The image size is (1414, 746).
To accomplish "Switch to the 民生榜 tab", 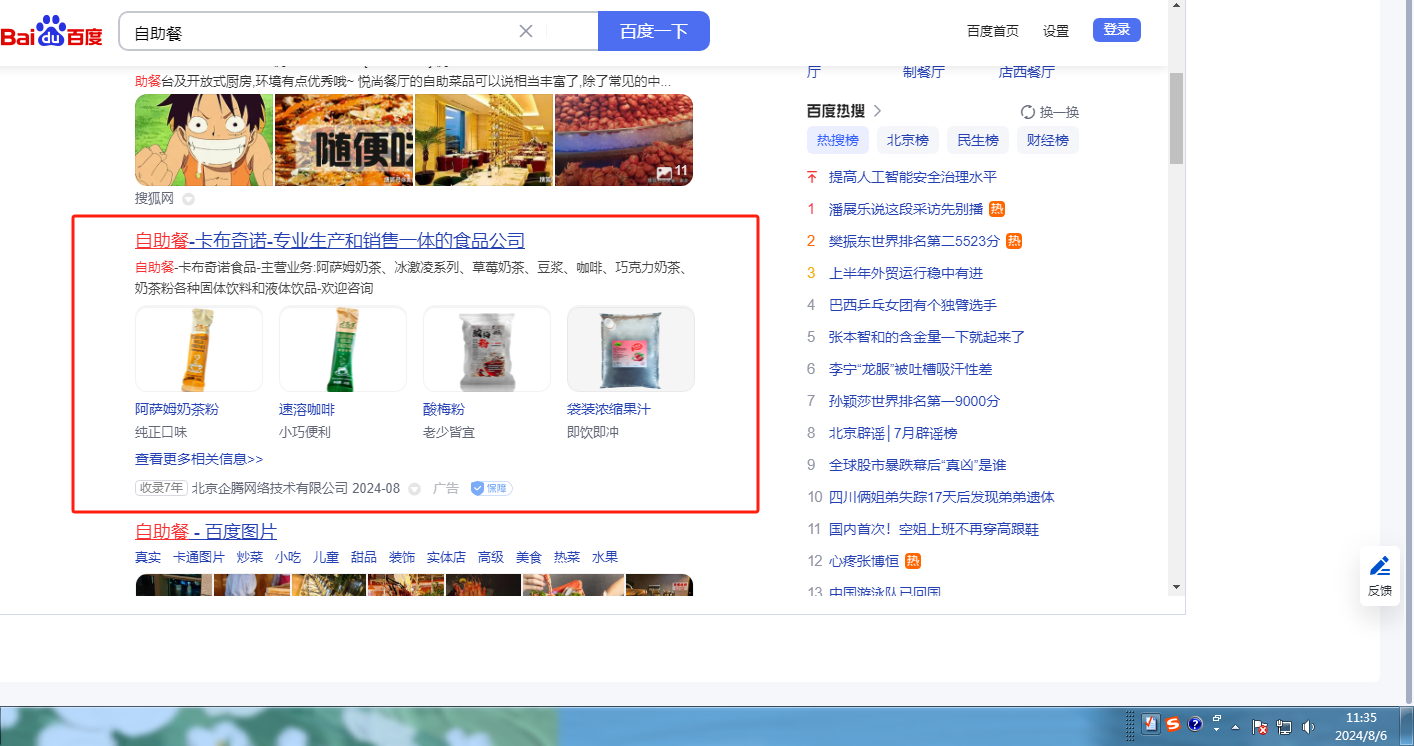I will point(978,140).
